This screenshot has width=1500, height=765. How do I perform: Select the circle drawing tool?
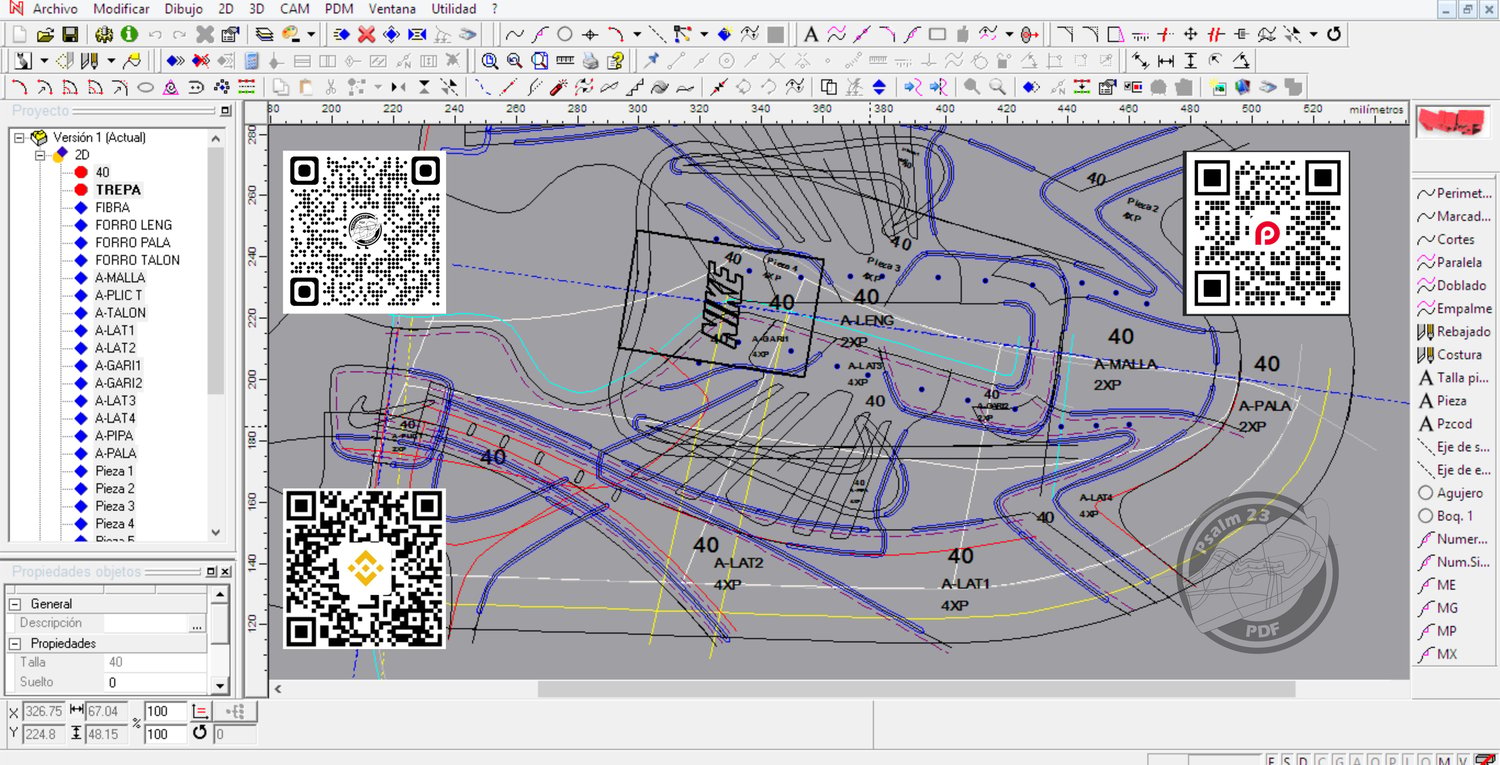pyautogui.click(x=565, y=34)
